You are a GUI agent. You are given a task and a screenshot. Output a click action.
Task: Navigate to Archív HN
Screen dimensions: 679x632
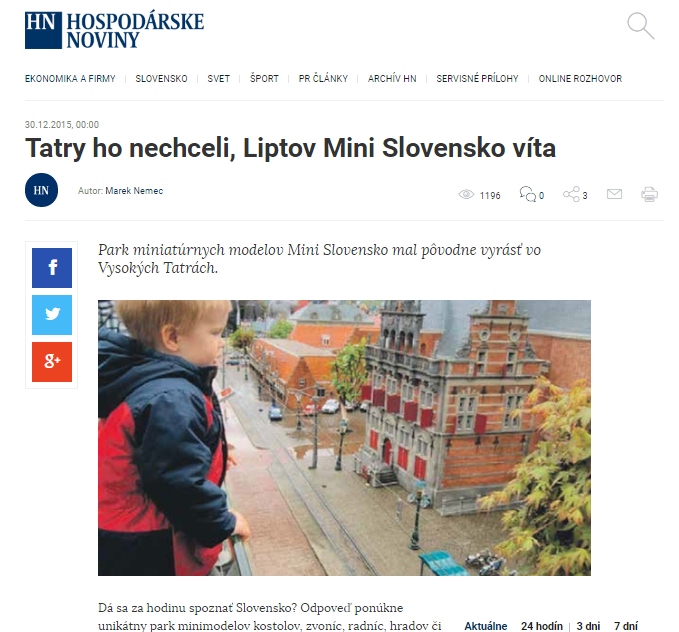(392, 78)
